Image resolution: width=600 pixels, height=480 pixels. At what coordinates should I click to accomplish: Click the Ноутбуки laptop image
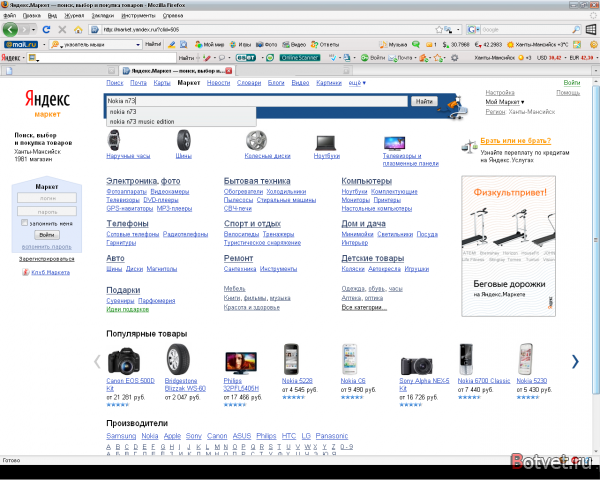(326, 143)
